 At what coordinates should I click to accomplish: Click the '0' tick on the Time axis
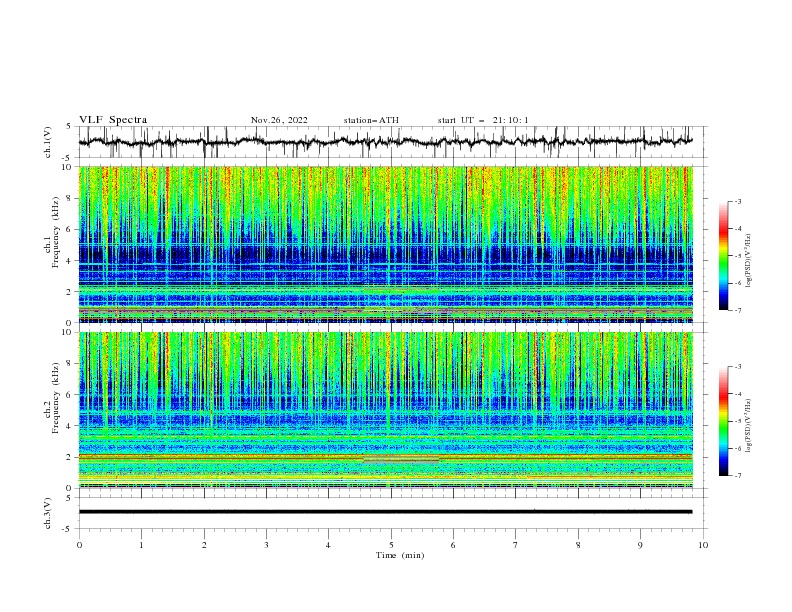(x=79, y=545)
